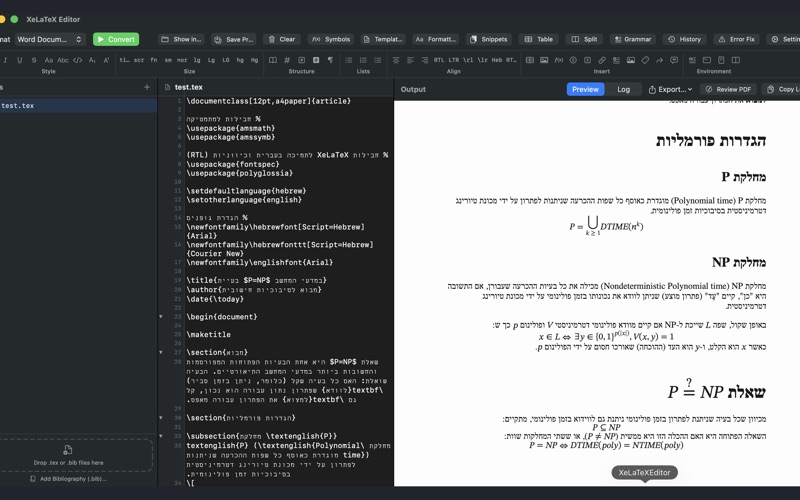Add new file with plus icon

pyautogui.click(x=147, y=87)
